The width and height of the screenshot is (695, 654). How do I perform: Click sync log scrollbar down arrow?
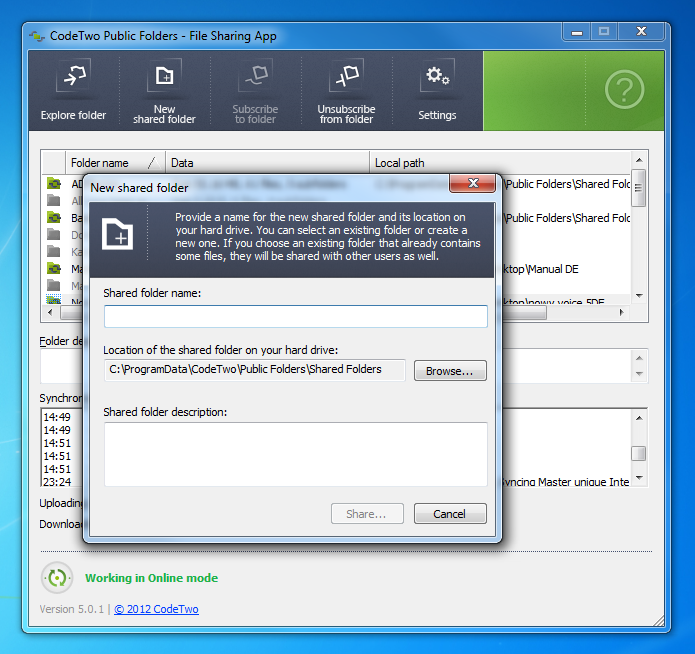point(639,478)
